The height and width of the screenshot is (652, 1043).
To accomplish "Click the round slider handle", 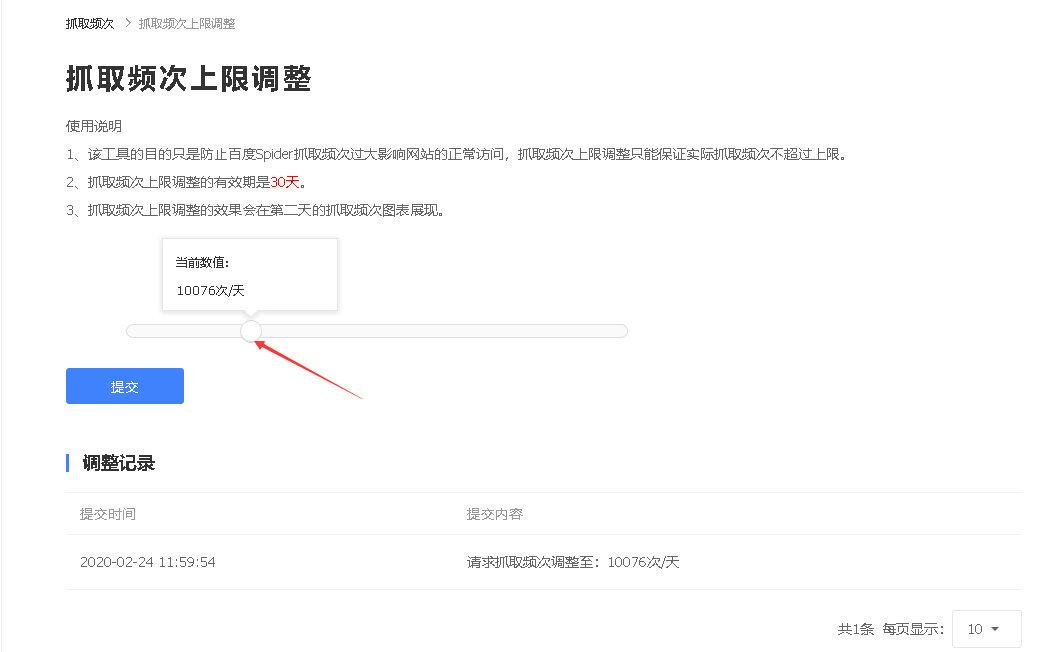I will click(x=251, y=331).
